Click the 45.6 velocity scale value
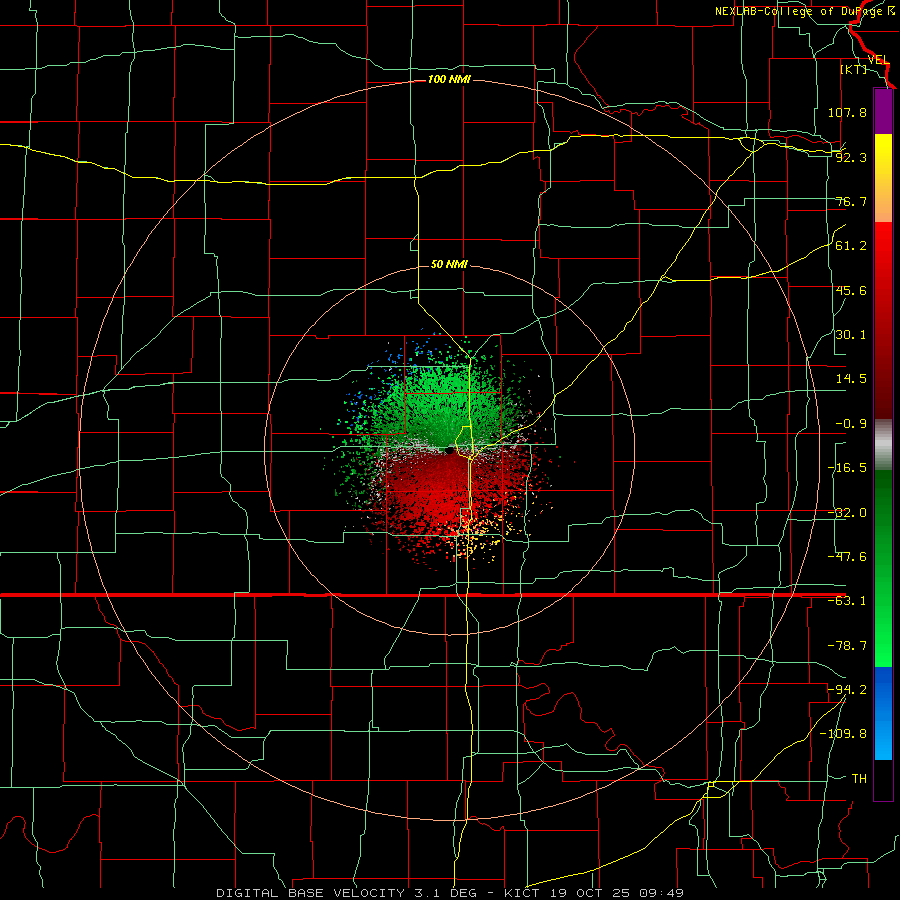 pos(851,290)
